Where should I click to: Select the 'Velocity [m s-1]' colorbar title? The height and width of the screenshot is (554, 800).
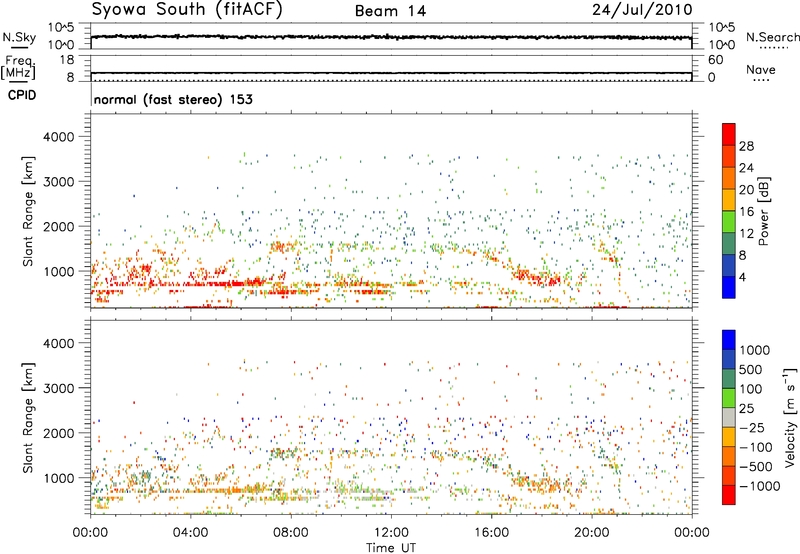point(790,417)
